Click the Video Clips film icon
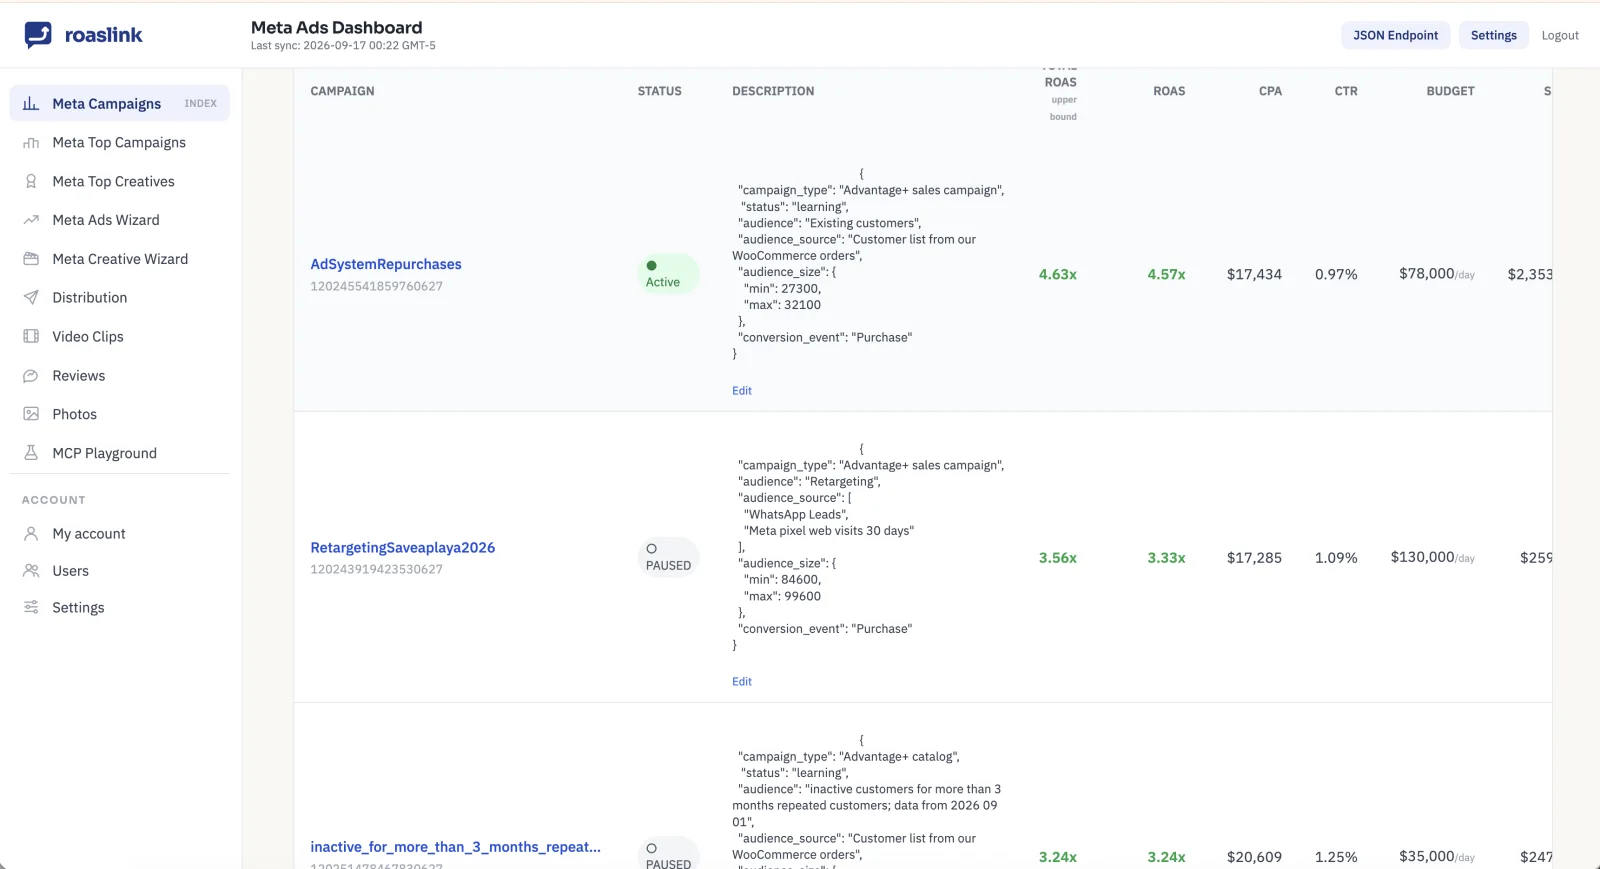The image size is (1600, 869). 31,336
